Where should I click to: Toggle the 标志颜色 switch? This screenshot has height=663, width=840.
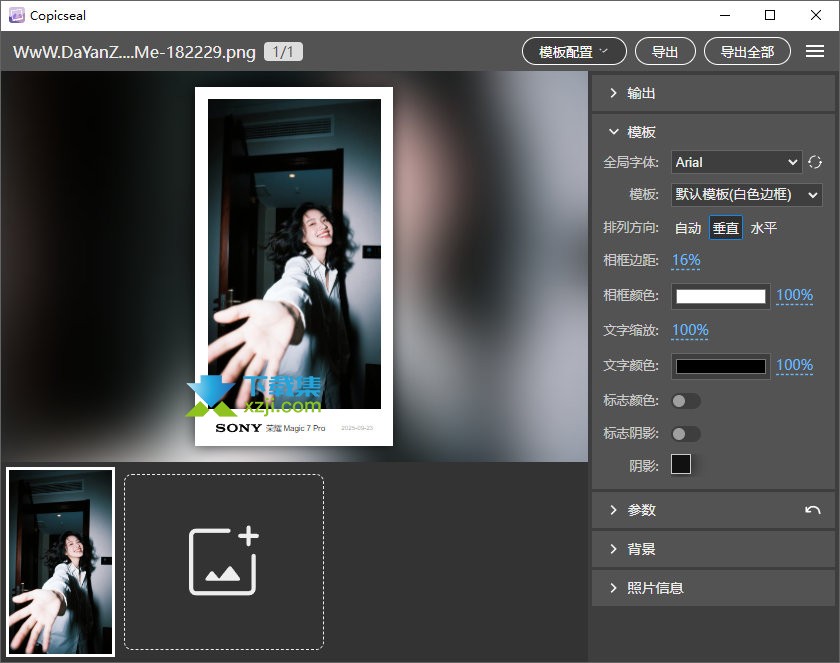point(686,401)
